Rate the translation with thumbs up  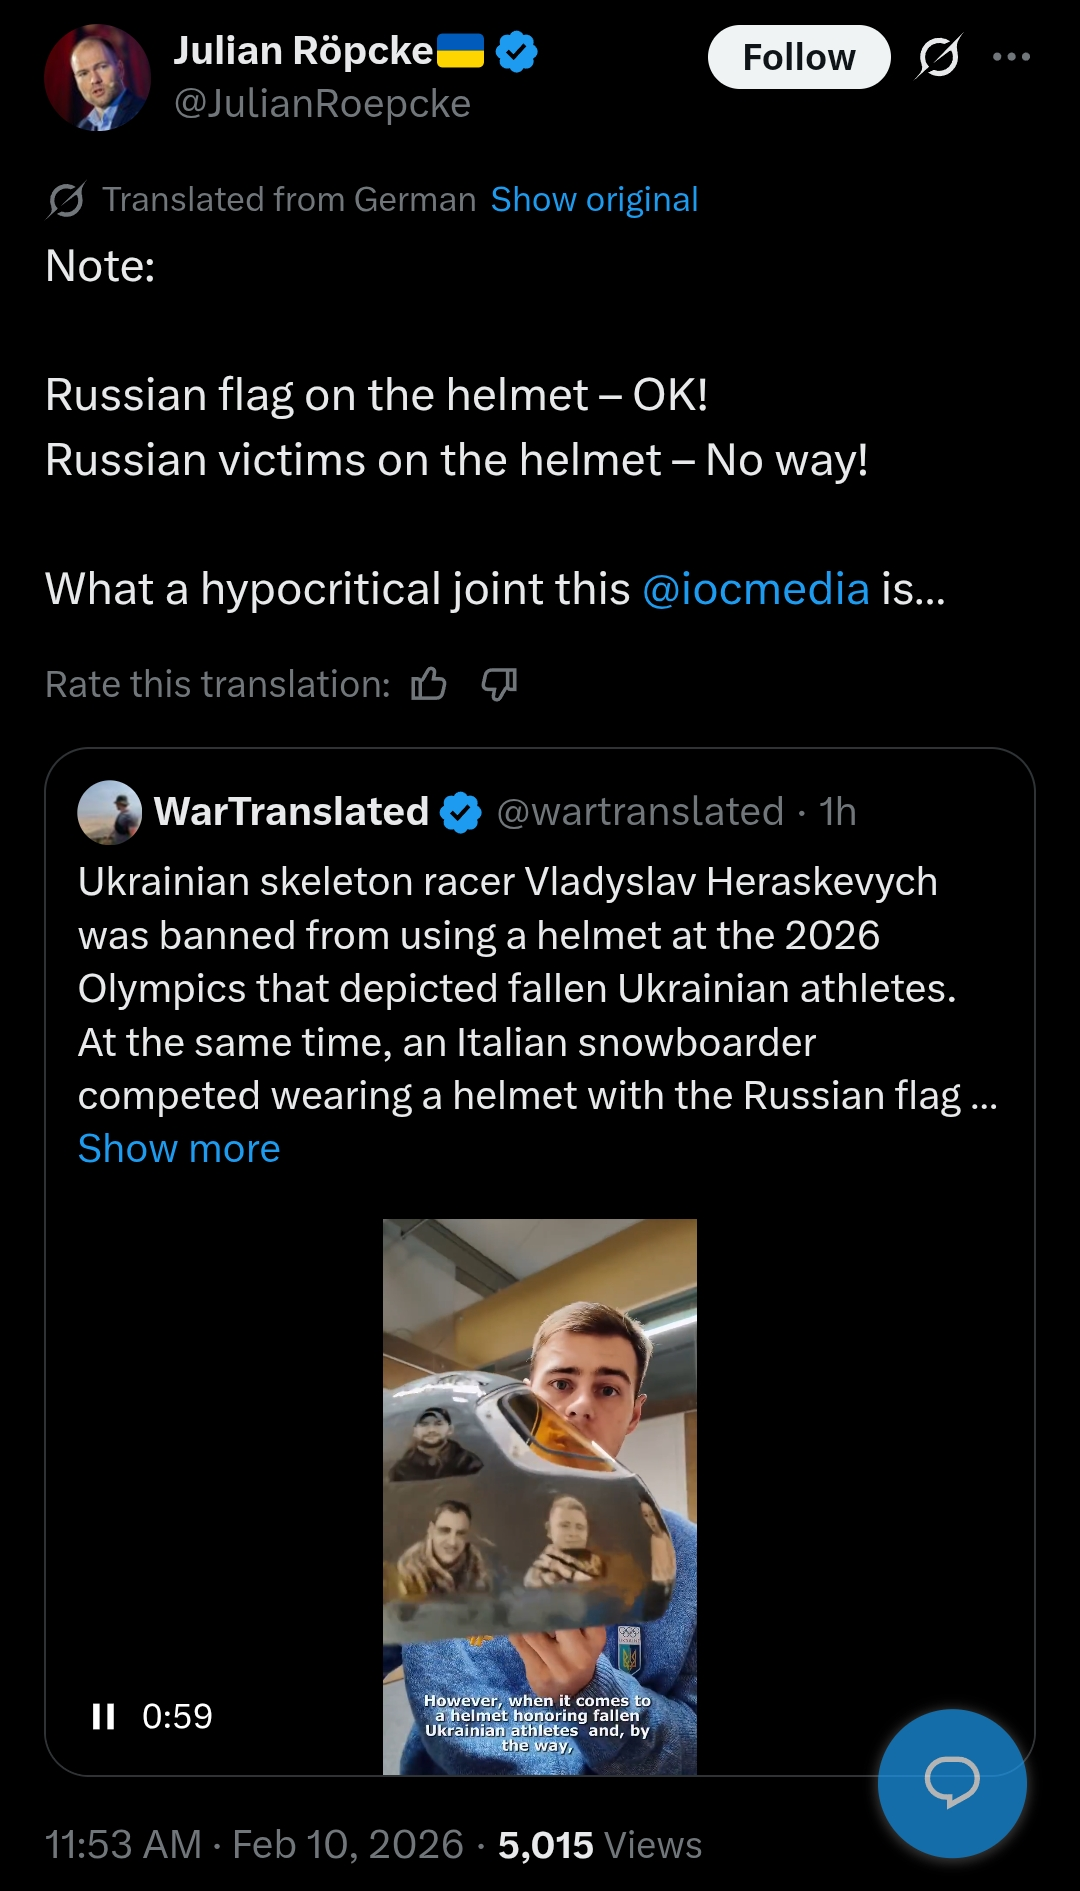pyautogui.click(x=429, y=685)
